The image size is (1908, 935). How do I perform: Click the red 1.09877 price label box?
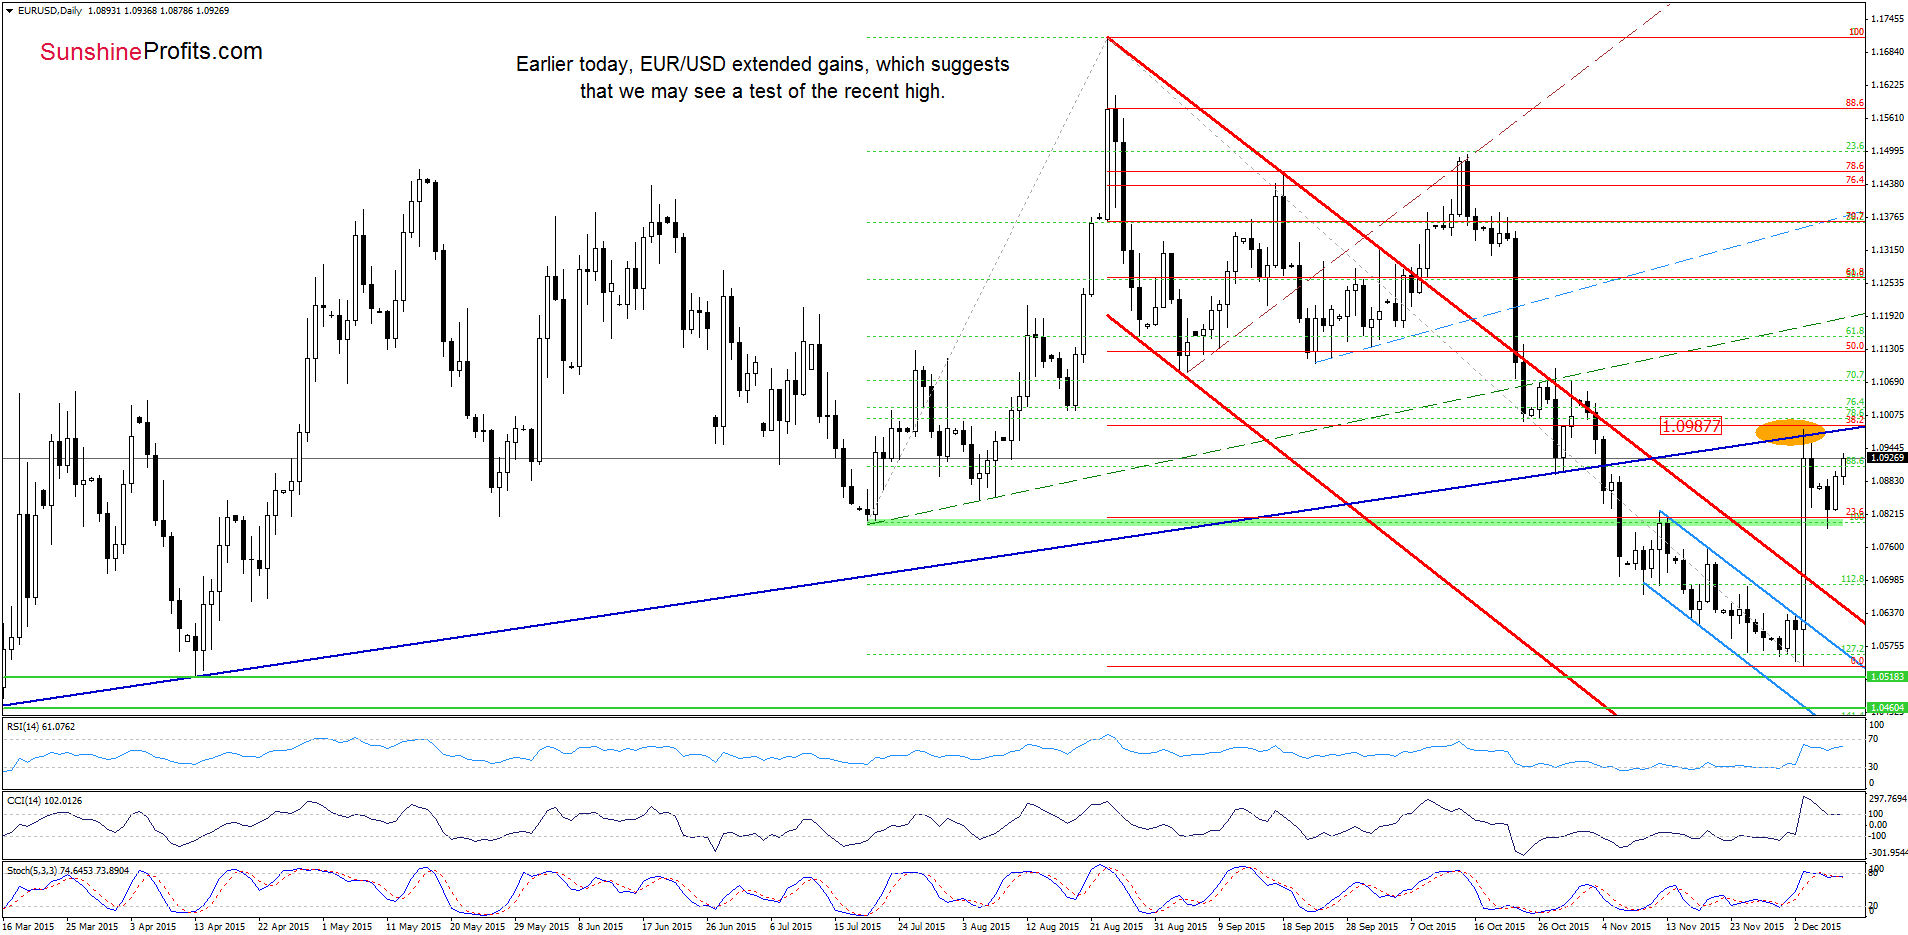1690,426
